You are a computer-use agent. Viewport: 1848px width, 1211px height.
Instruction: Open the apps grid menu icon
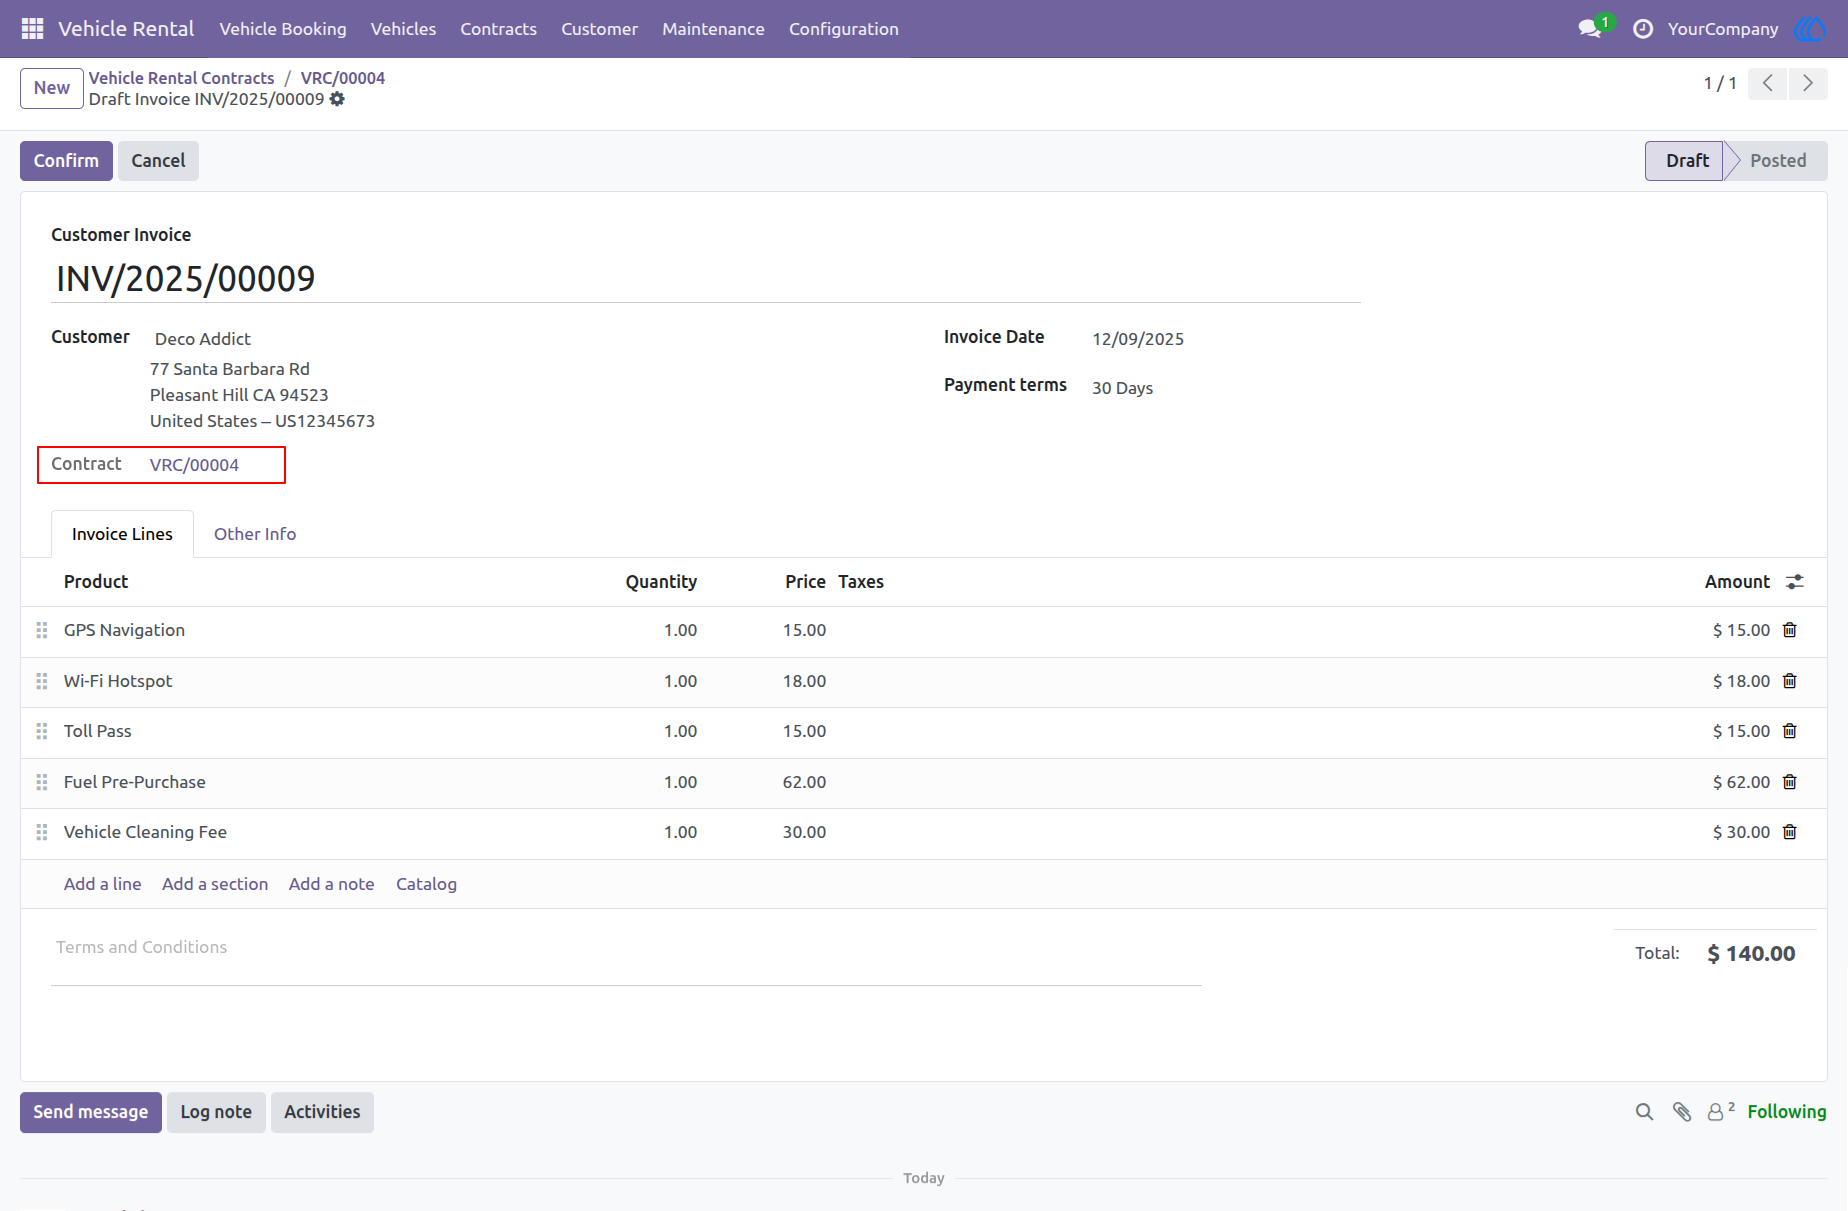[32, 29]
